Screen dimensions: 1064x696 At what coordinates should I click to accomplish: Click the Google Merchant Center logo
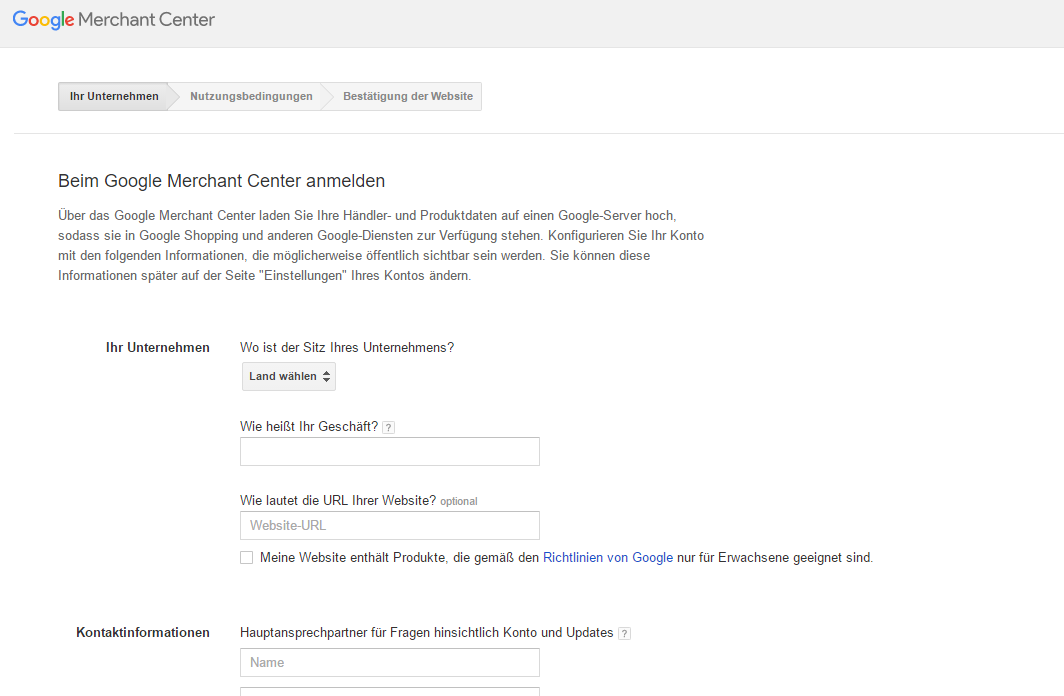tap(113, 20)
